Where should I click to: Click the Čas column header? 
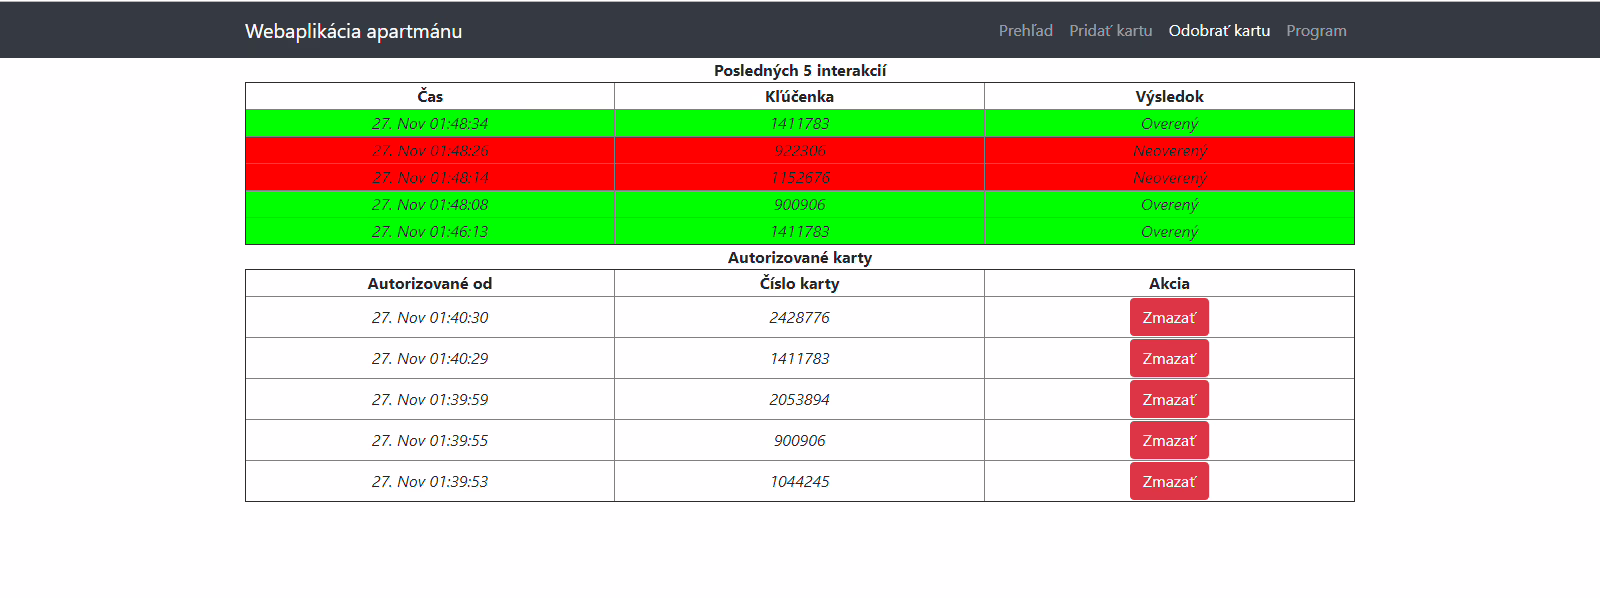[x=430, y=97]
